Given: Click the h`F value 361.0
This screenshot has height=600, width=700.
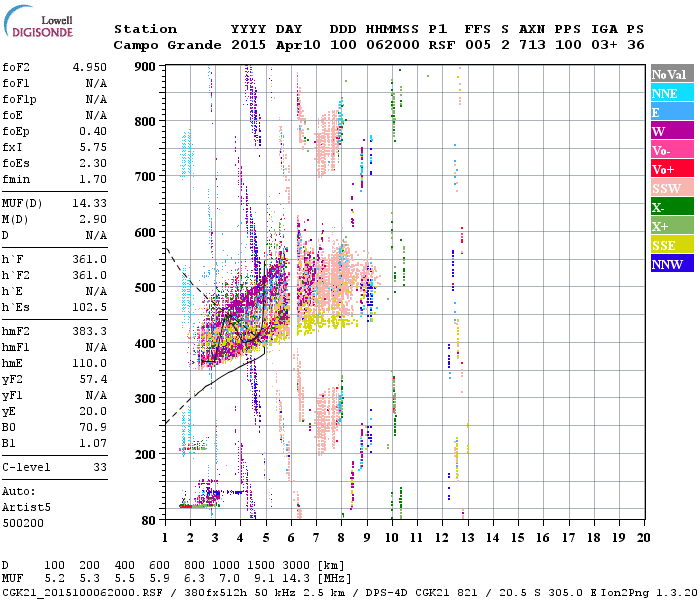Looking at the screenshot, I should [x=90, y=259].
